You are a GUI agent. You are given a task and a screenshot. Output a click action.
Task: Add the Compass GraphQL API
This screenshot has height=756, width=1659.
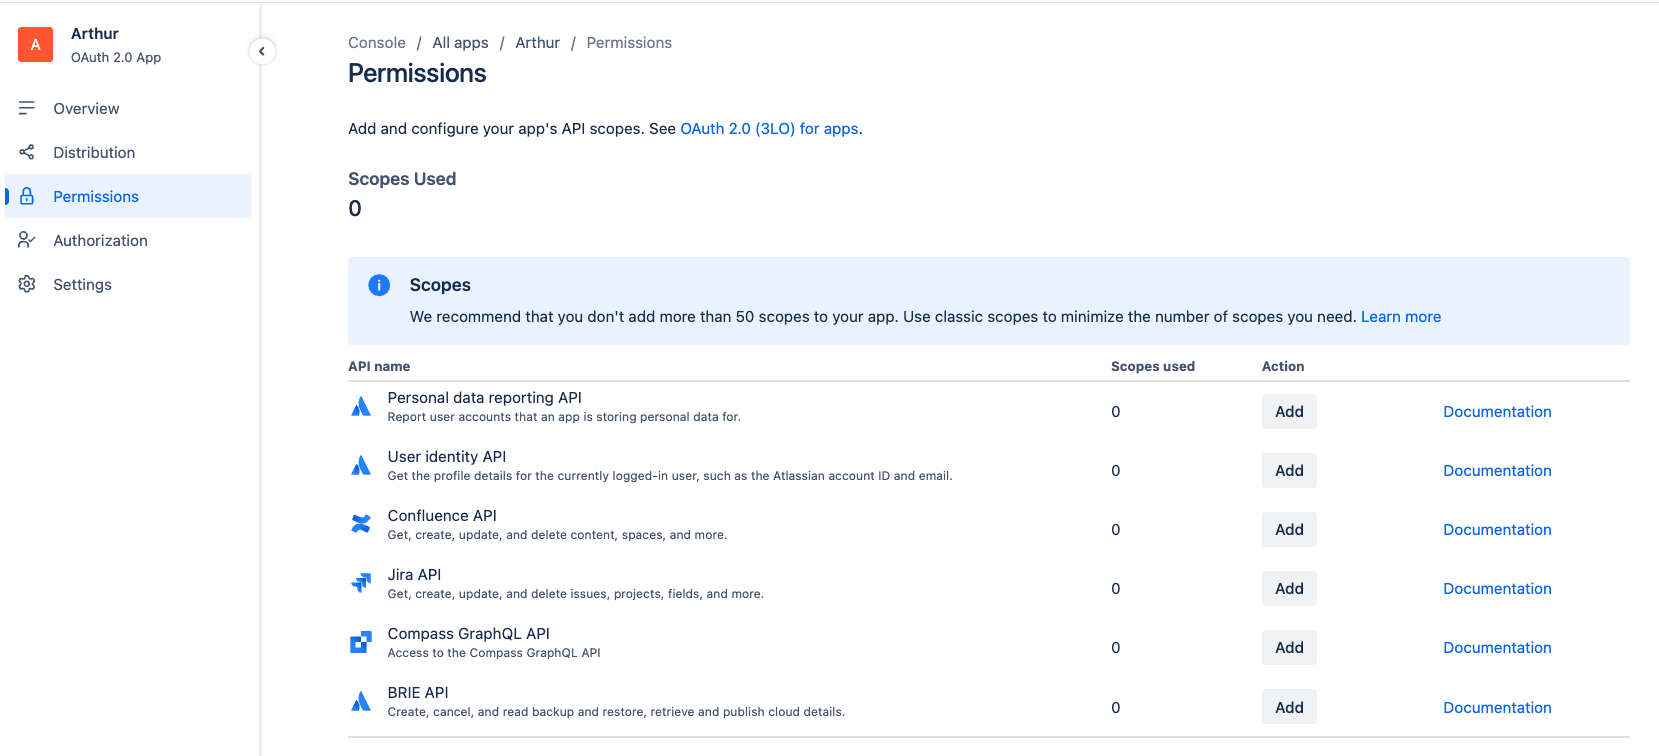coord(1289,648)
